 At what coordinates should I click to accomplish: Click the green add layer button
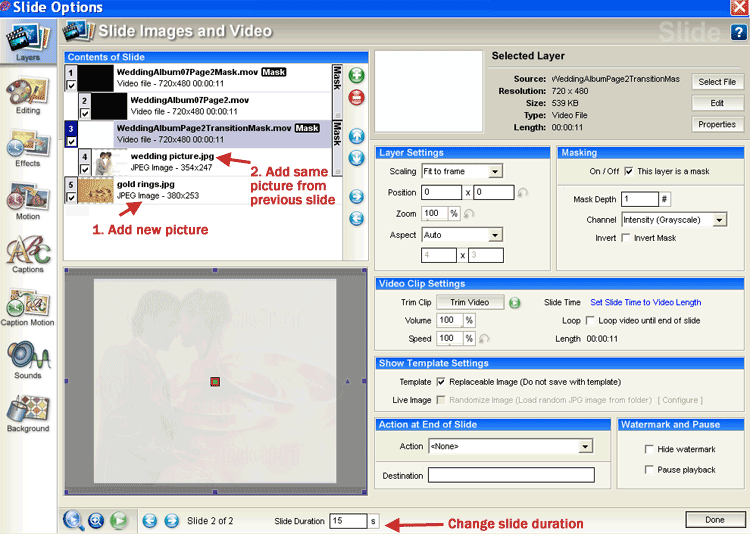356,76
